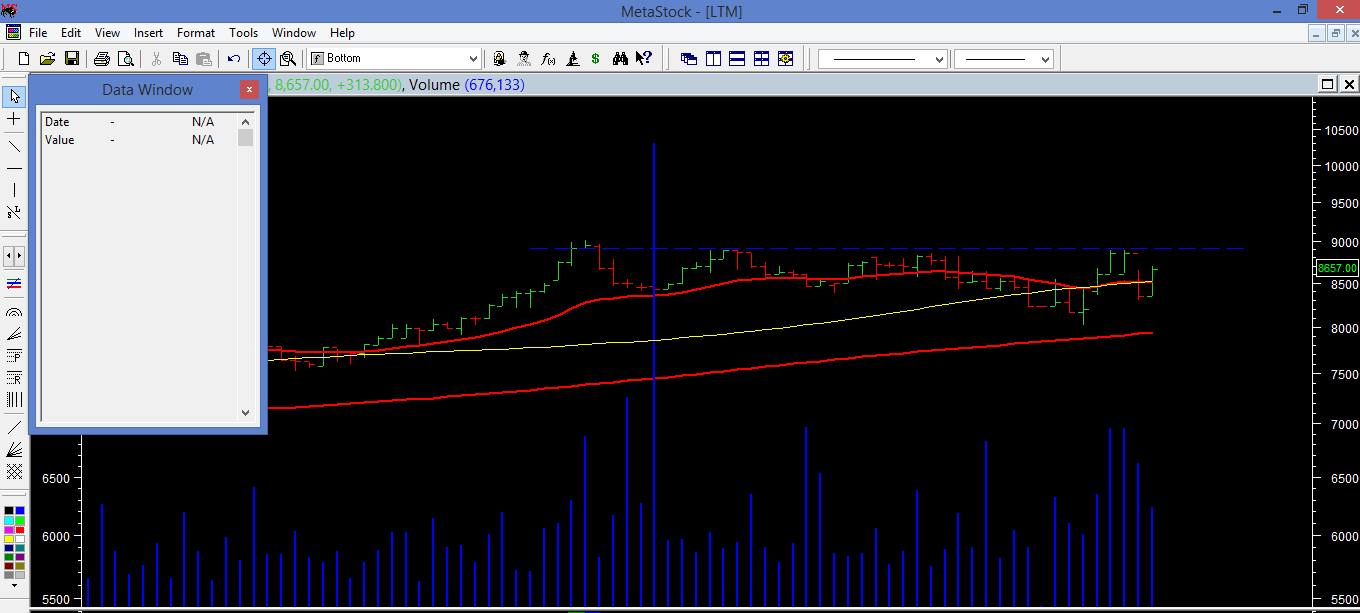Click the Copy toolbar icon

(x=180, y=59)
